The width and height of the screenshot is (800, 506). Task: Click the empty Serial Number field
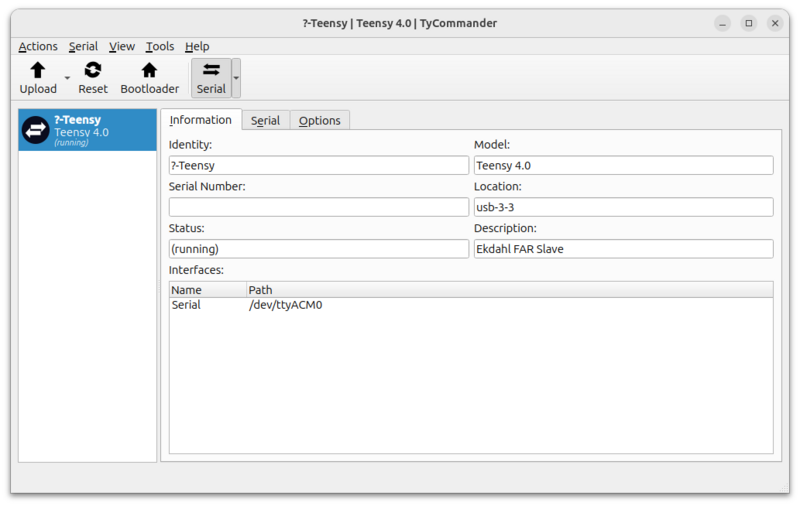pyautogui.click(x=318, y=207)
